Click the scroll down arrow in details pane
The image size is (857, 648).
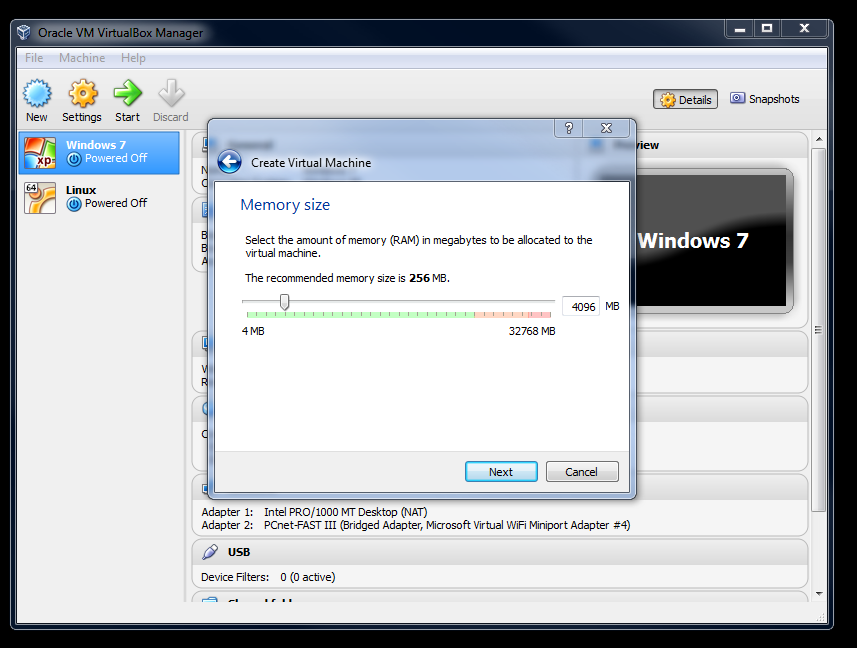tap(819, 593)
